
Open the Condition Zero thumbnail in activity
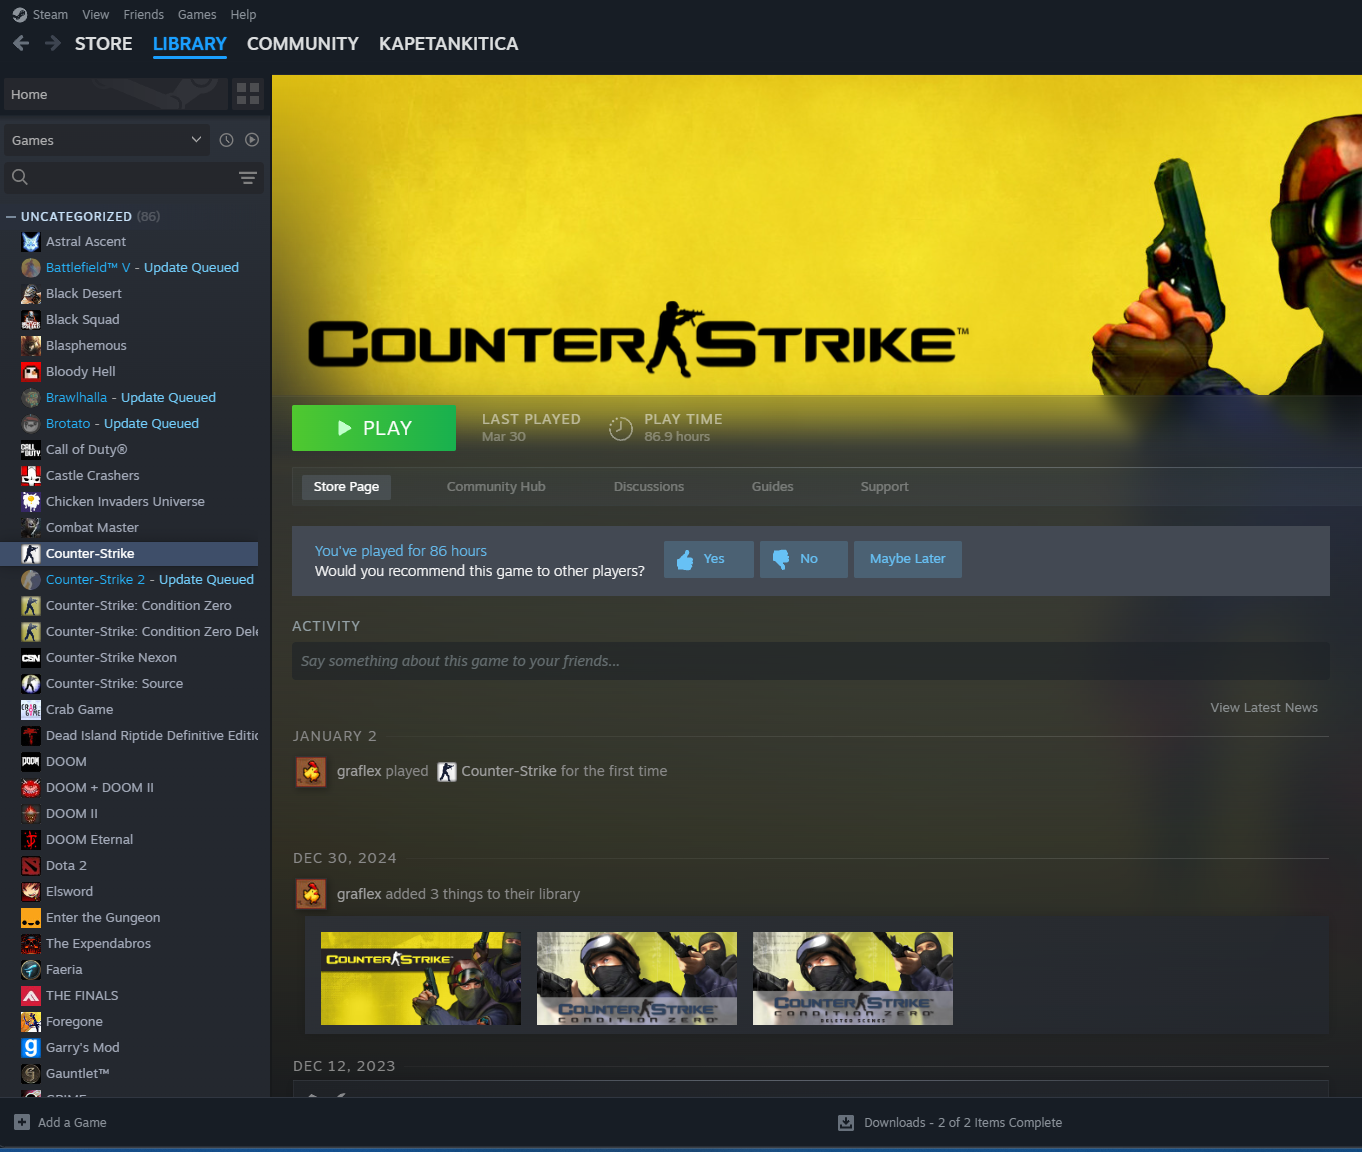click(x=636, y=978)
